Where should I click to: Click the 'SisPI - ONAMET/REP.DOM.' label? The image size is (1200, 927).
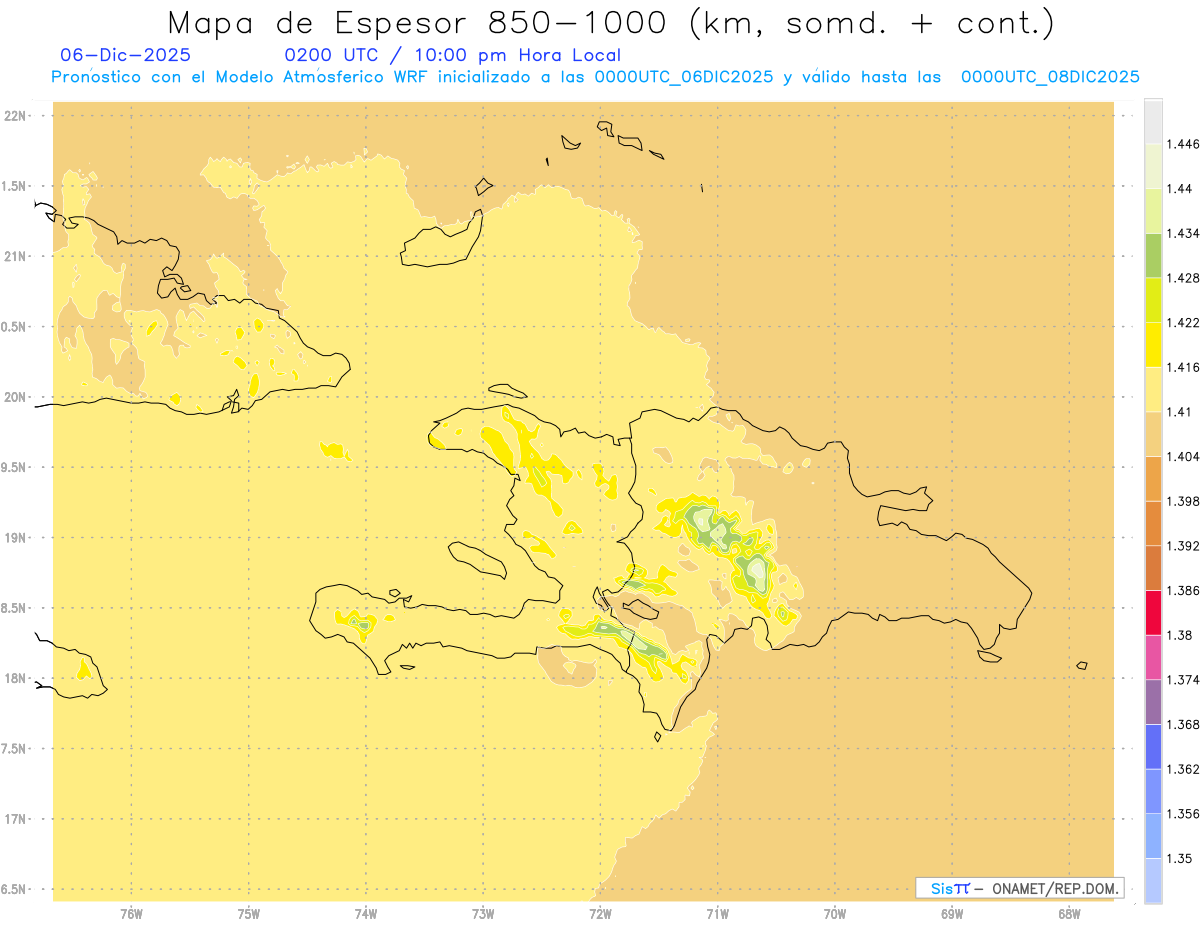1020,888
